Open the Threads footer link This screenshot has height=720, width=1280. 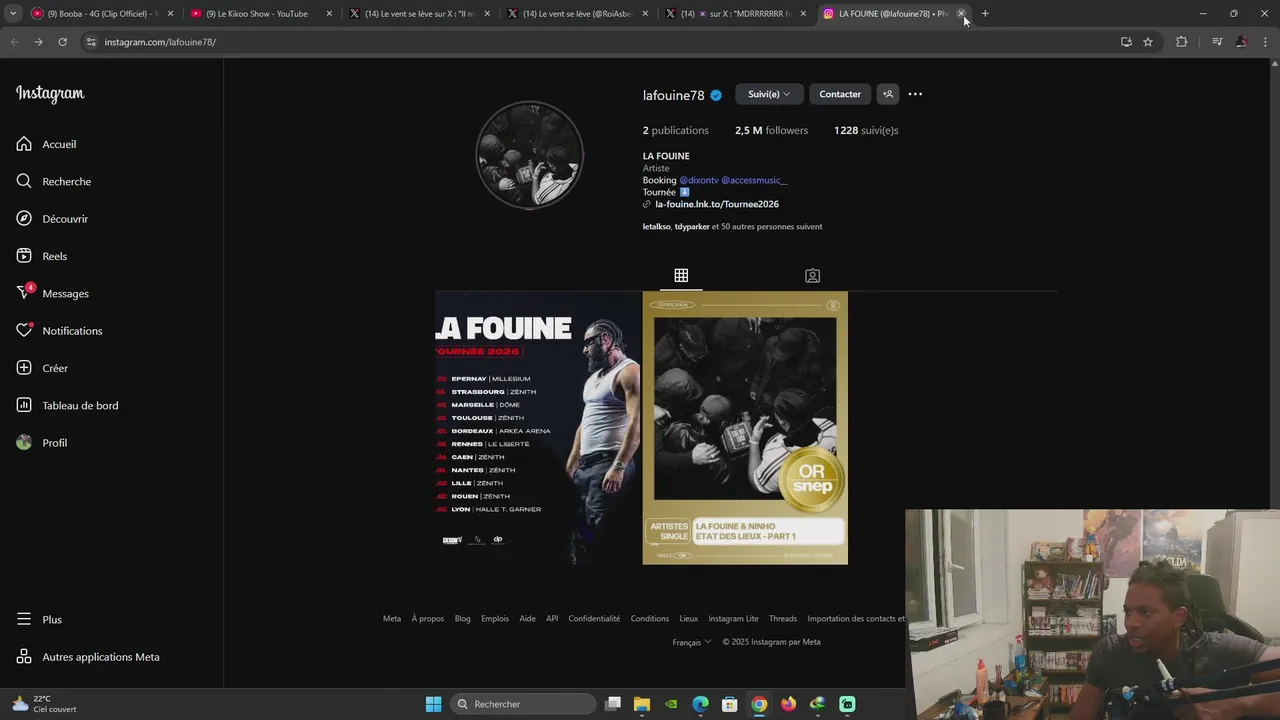pyautogui.click(x=783, y=619)
